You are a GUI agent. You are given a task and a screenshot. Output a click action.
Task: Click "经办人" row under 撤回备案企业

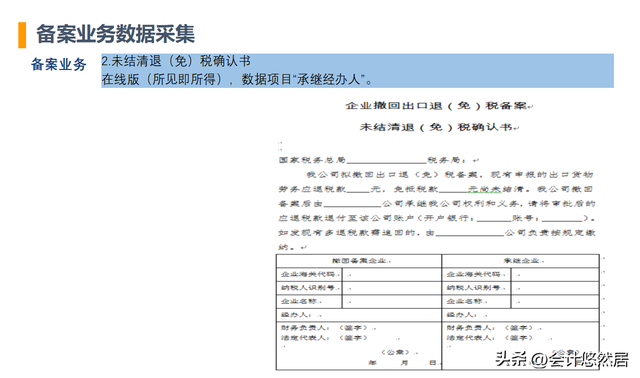click(x=359, y=315)
